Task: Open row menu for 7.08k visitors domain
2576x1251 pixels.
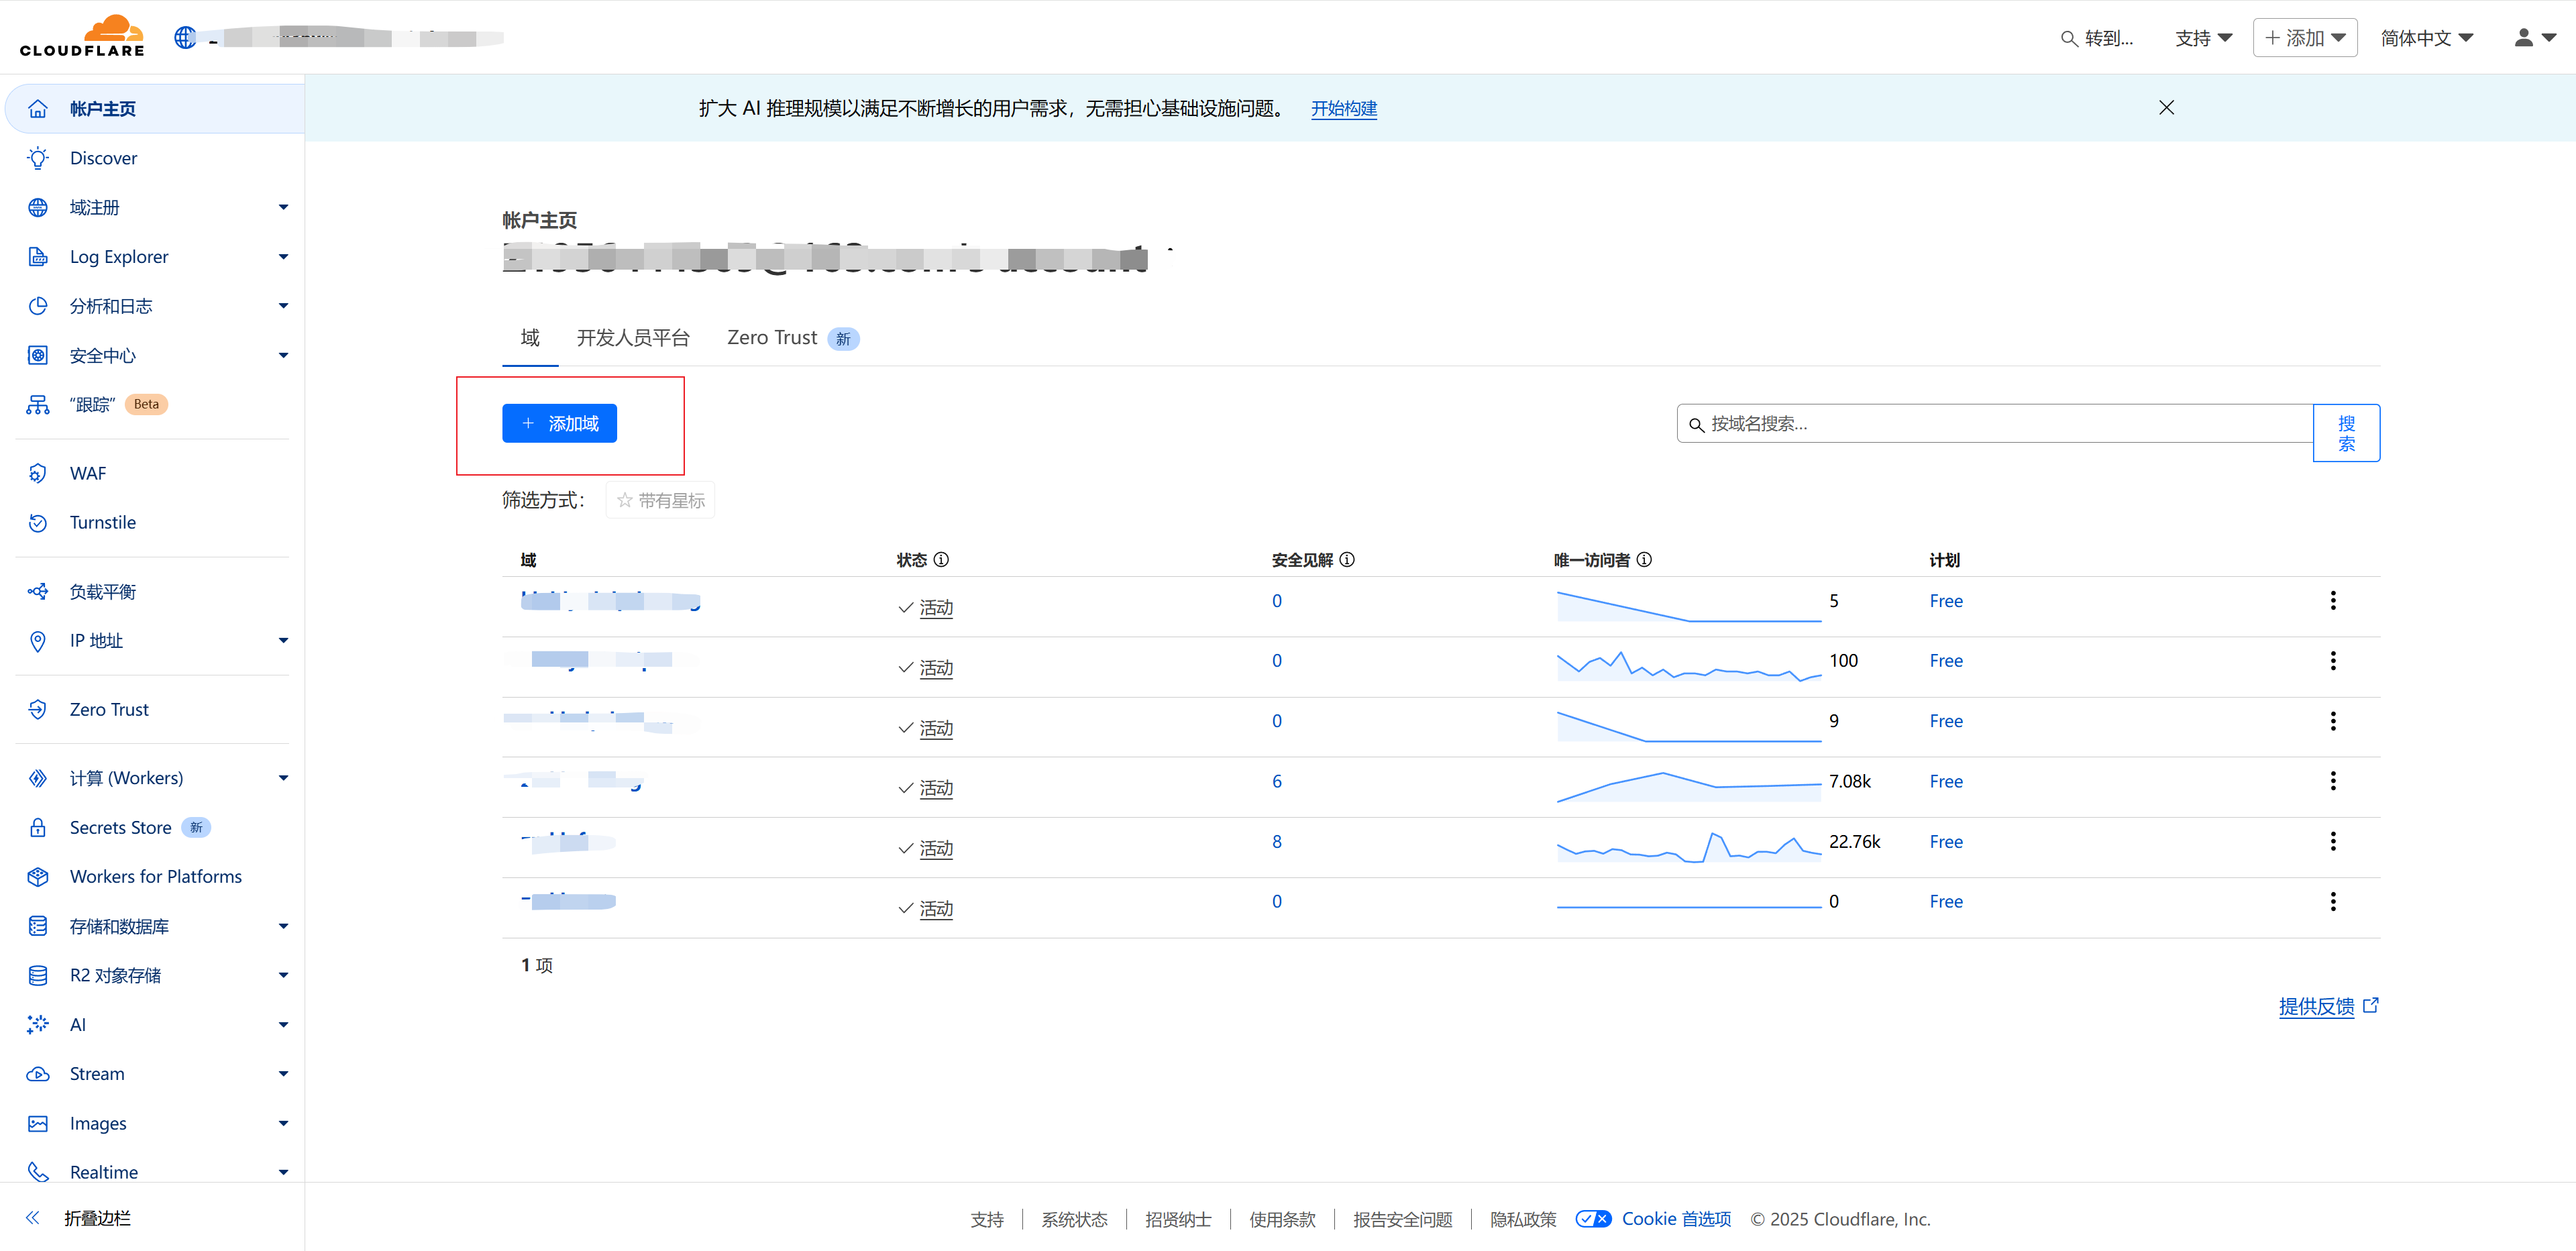Action: tap(2333, 781)
